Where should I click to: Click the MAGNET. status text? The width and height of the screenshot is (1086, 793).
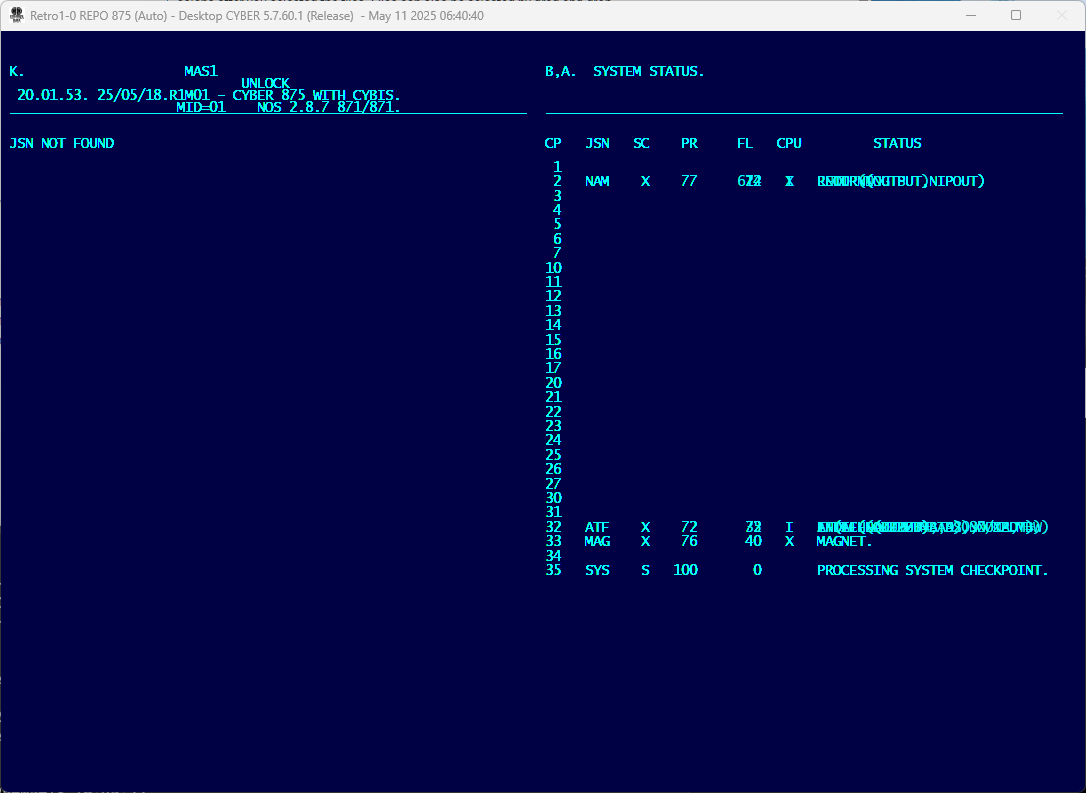(845, 542)
